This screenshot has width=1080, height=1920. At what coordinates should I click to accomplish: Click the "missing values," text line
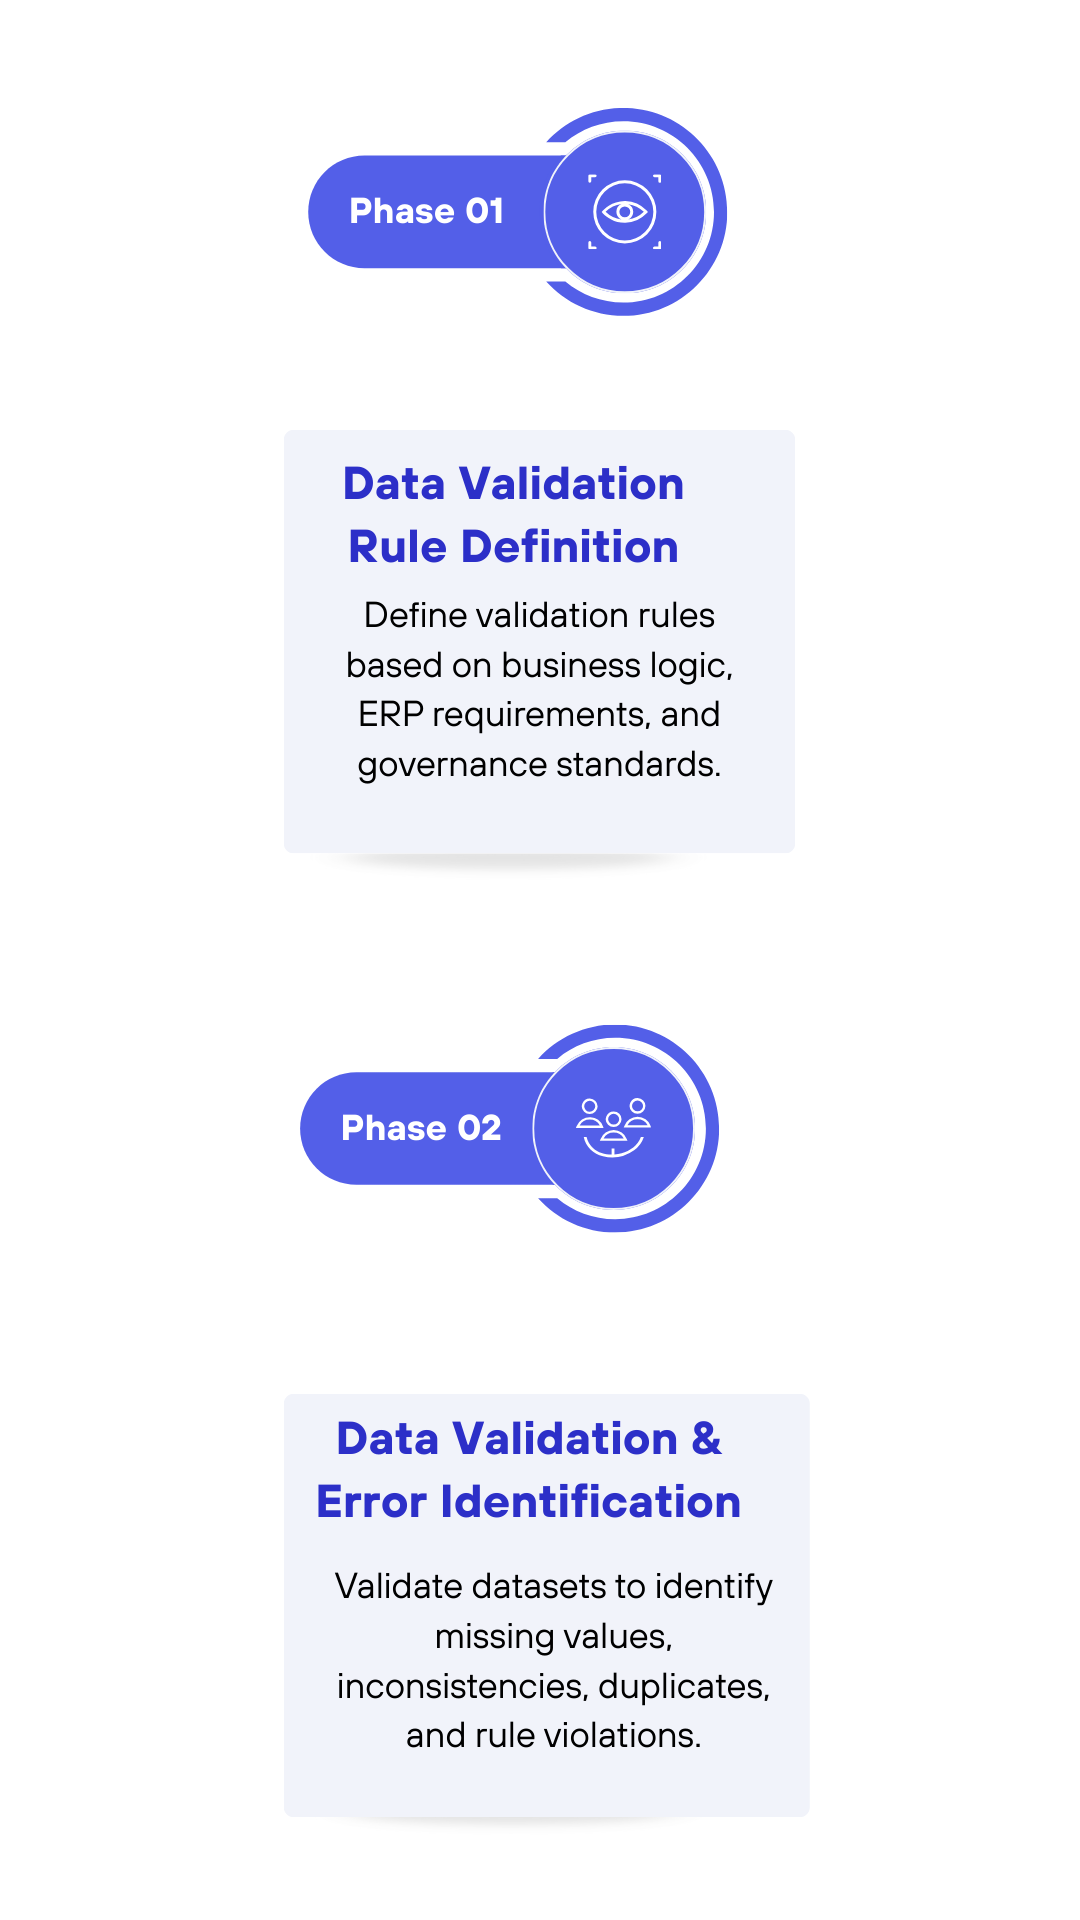coord(553,1637)
